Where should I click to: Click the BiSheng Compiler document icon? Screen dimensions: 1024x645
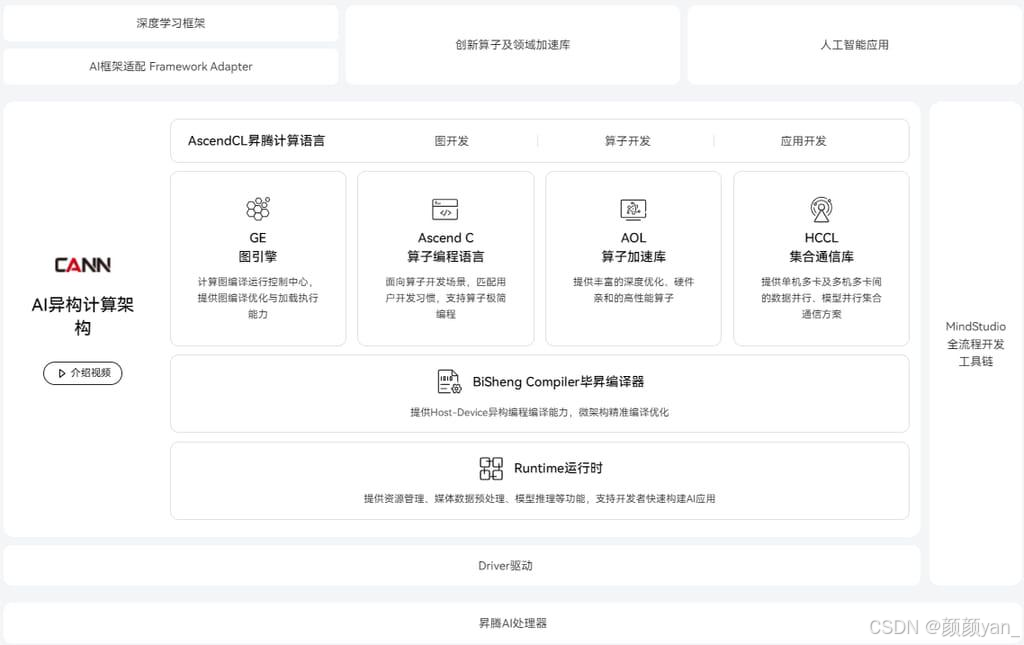pos(449,381)
